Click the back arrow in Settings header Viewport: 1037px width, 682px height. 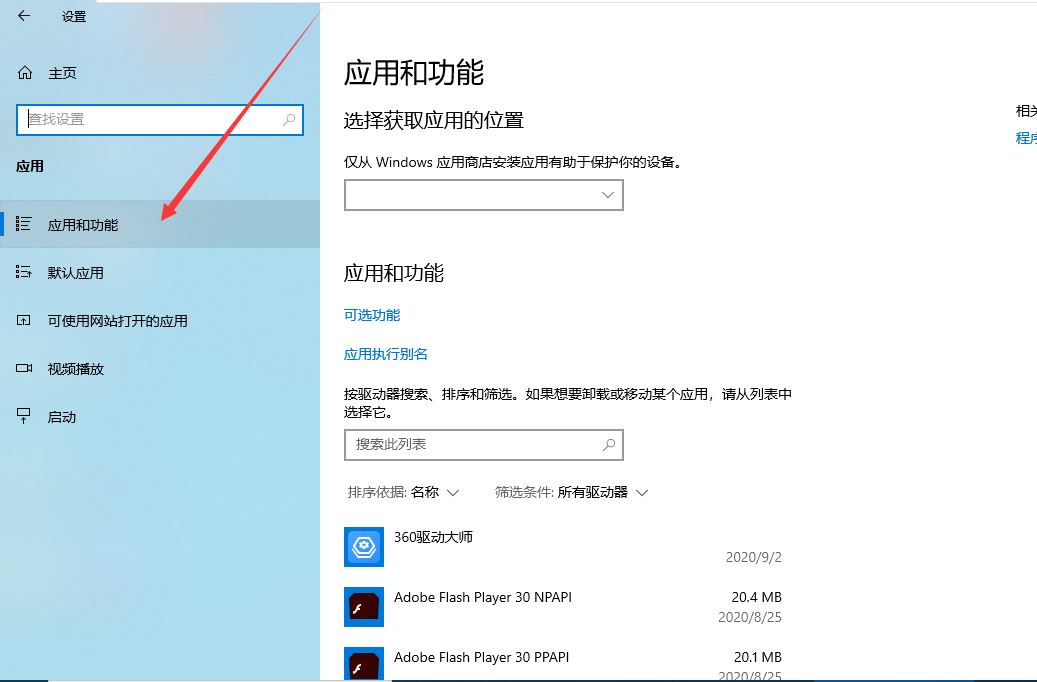click(24, 16)
